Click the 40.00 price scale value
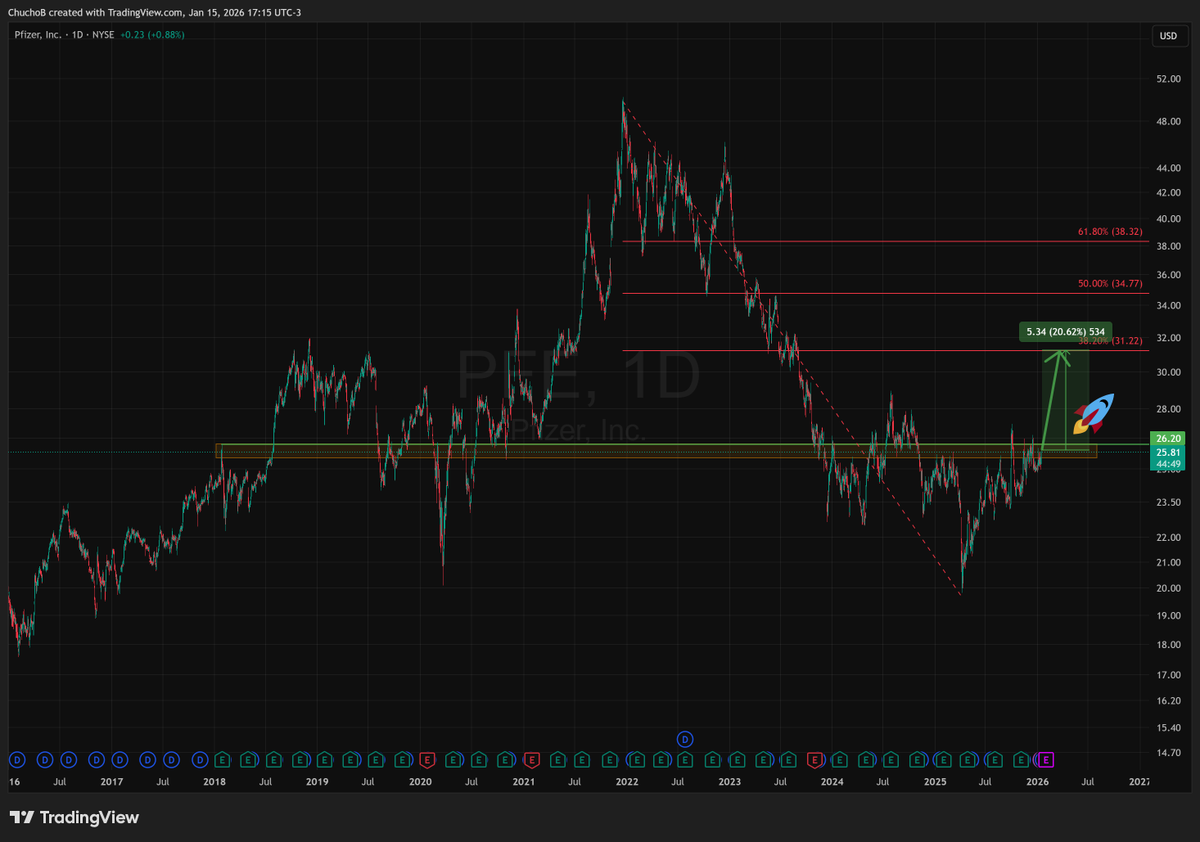 pos(1168,218)
